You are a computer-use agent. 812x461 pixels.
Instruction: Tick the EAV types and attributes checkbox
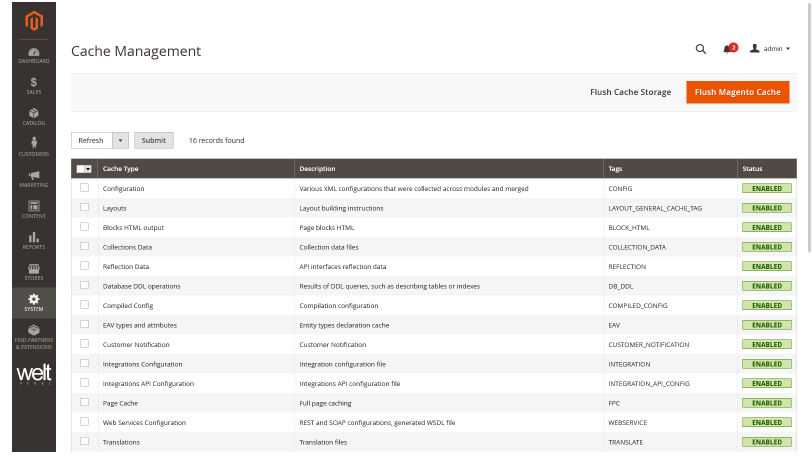click(84, 324)
